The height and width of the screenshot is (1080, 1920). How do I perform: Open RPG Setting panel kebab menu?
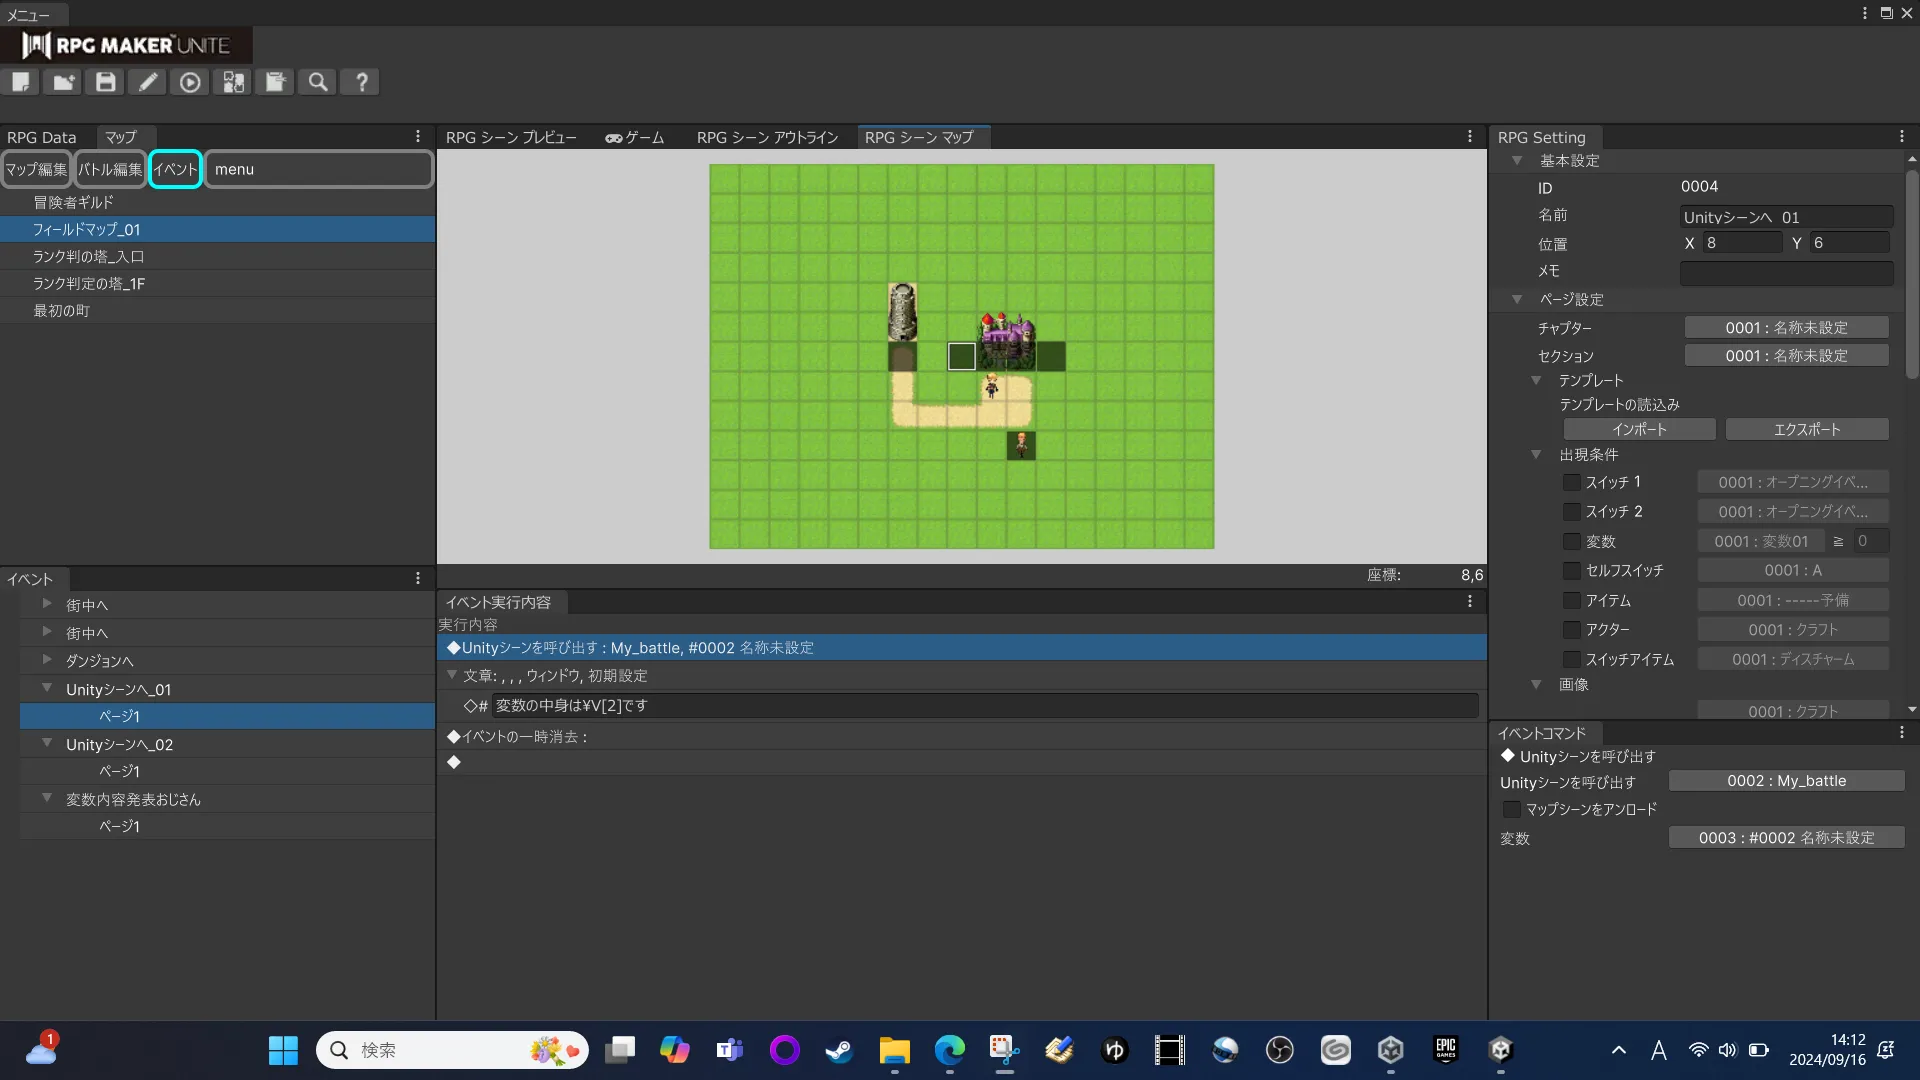tap(1902, 137)
